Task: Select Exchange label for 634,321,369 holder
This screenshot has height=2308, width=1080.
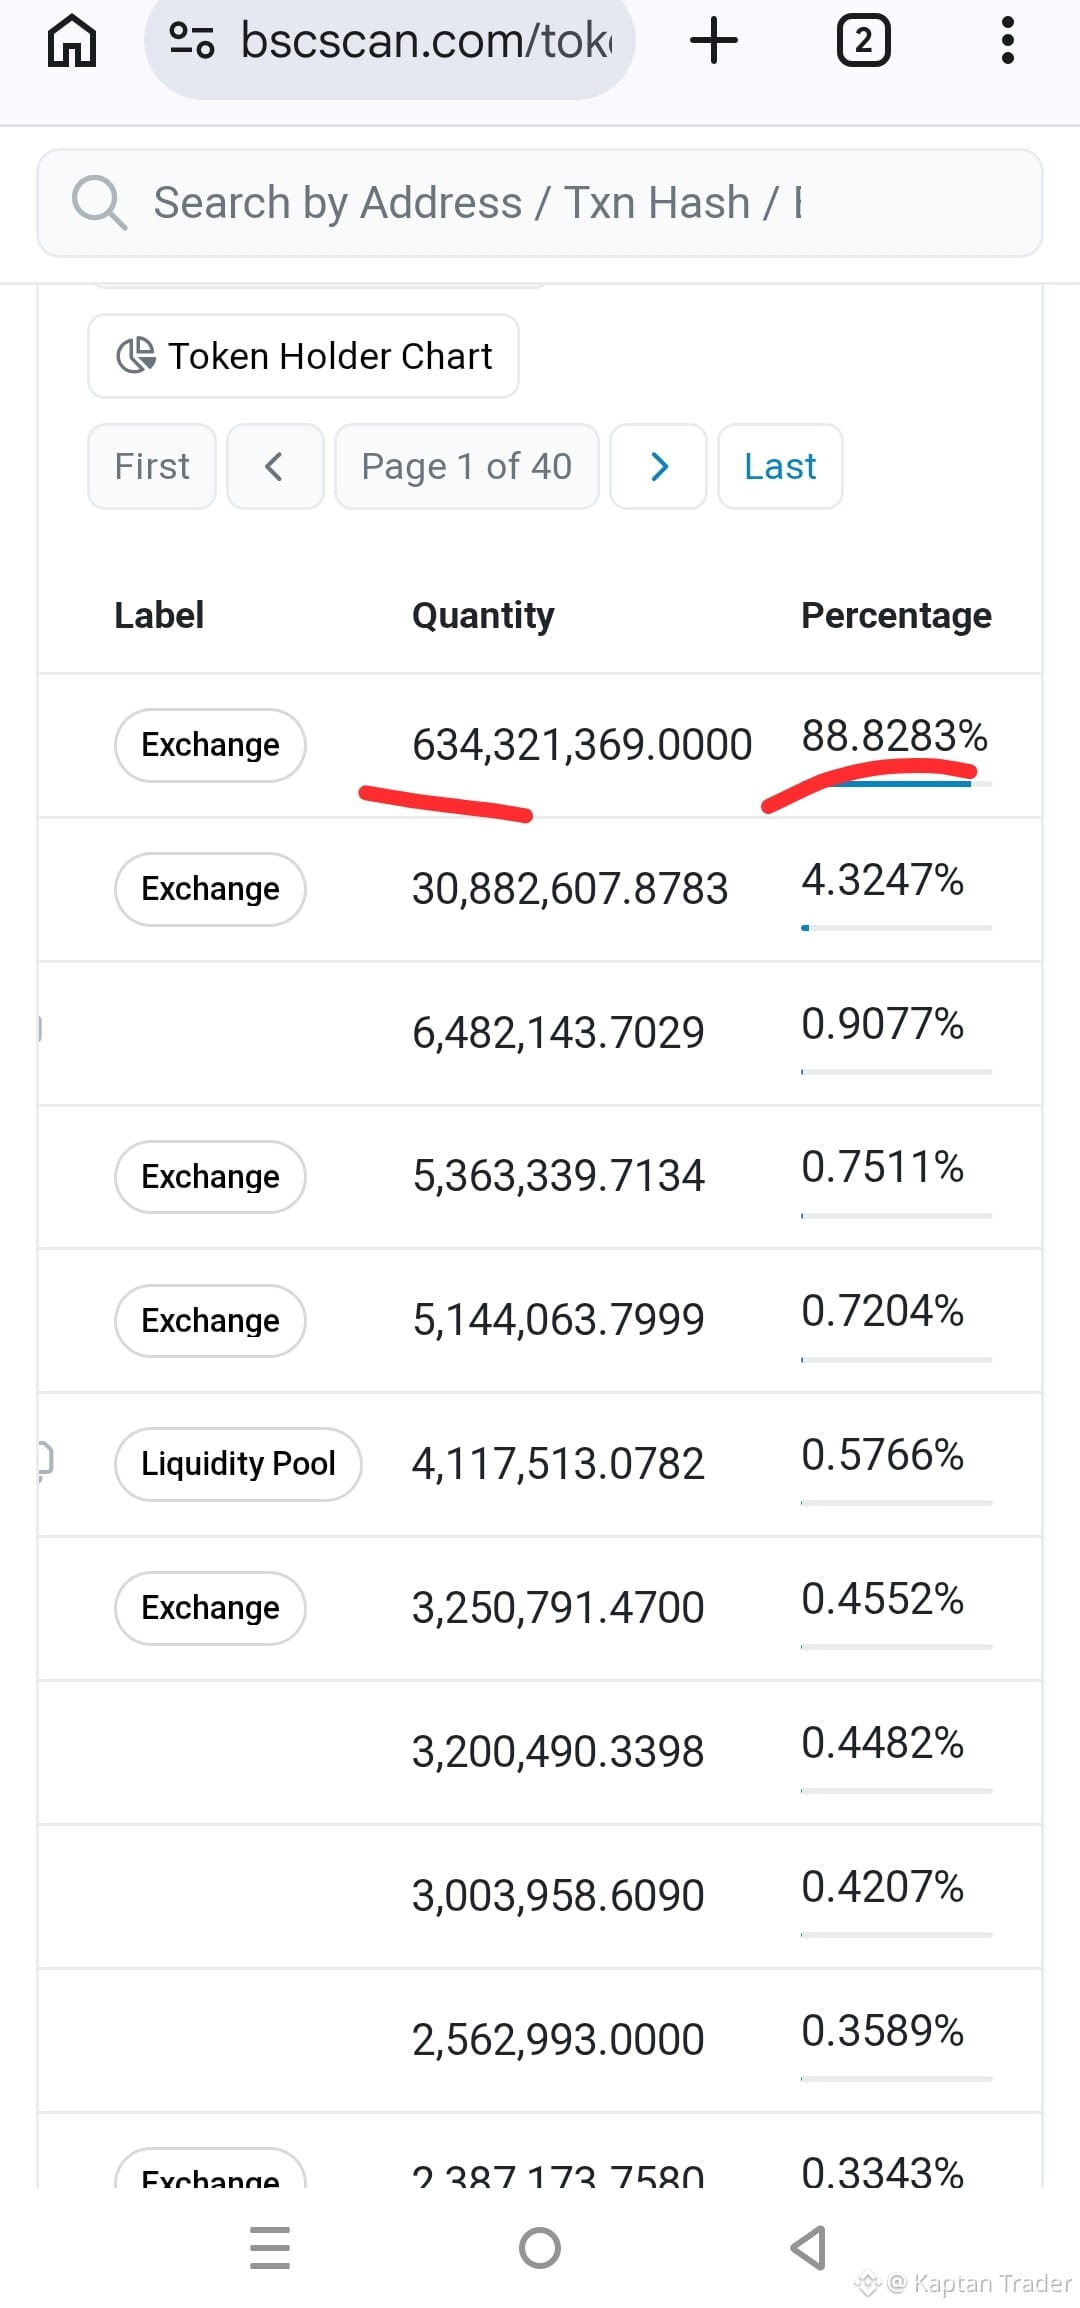Action: [210, 745]
